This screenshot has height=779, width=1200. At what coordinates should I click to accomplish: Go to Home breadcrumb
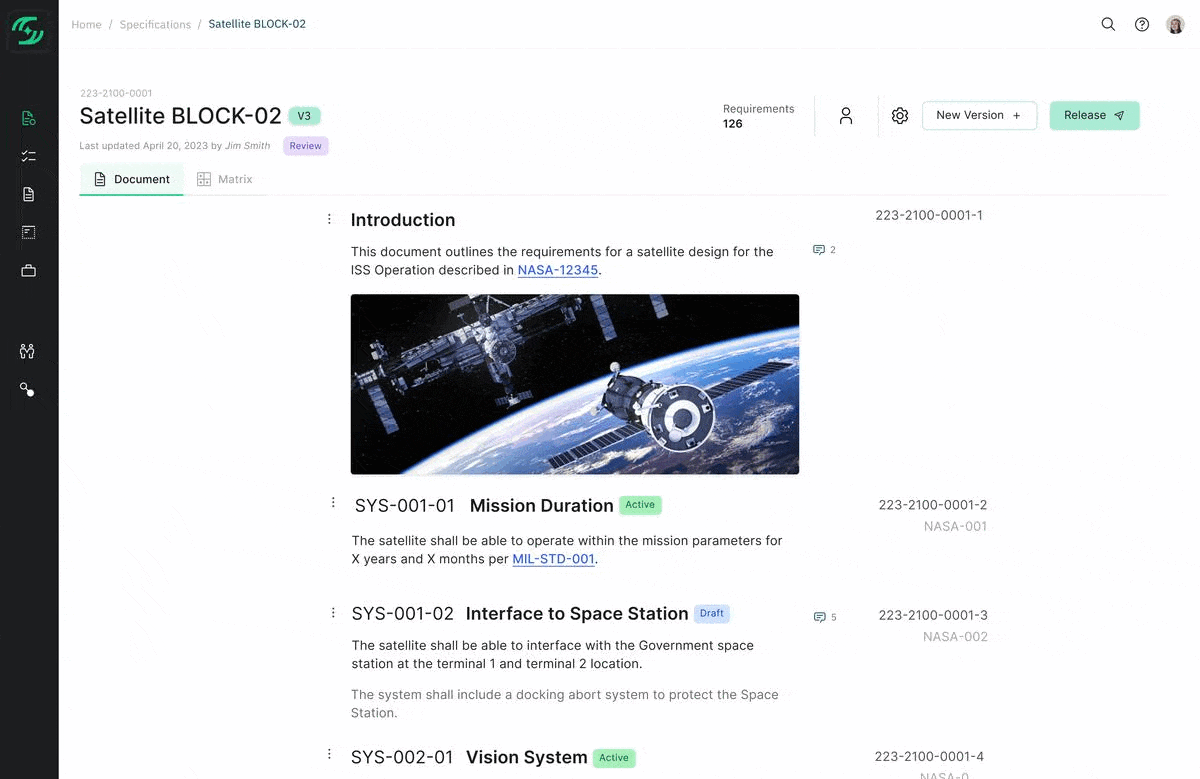[x=86, y=24]
